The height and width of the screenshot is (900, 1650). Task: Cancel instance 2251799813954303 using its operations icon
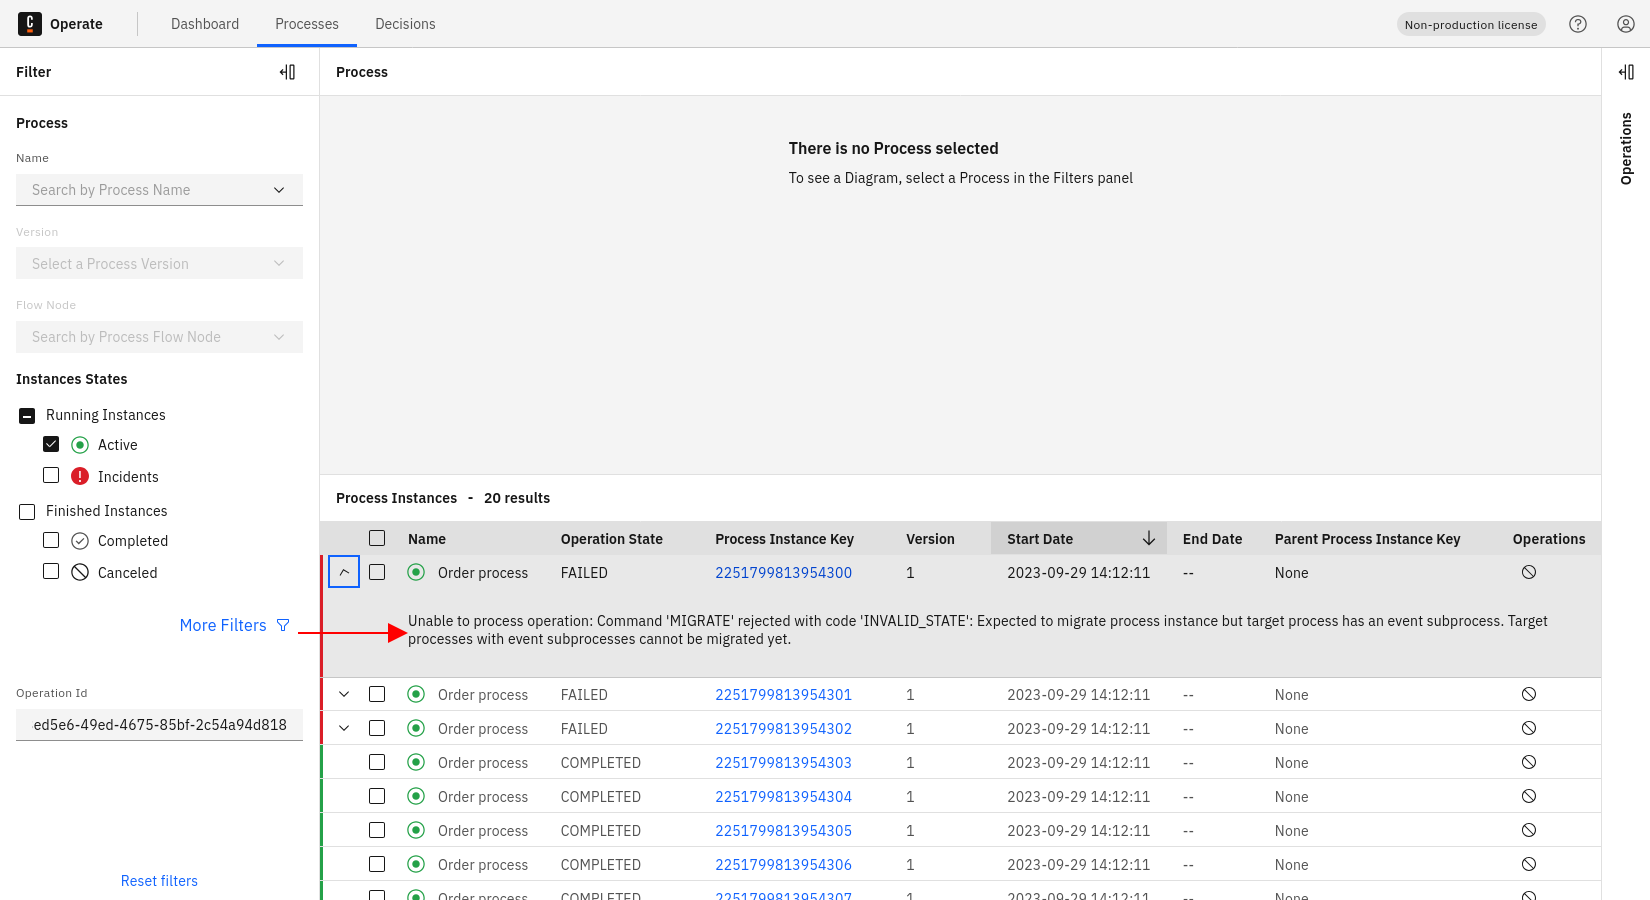click(1529, 763)
